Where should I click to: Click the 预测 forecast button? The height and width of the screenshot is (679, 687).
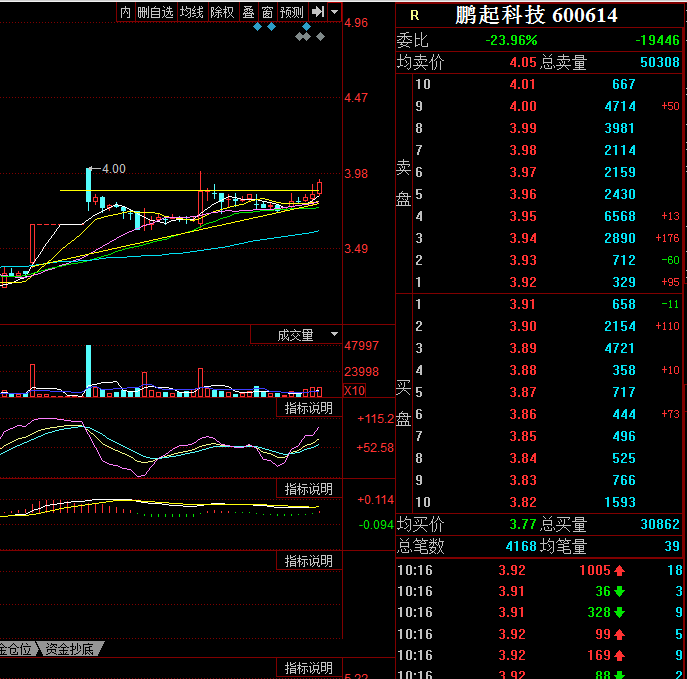(292, 12)
